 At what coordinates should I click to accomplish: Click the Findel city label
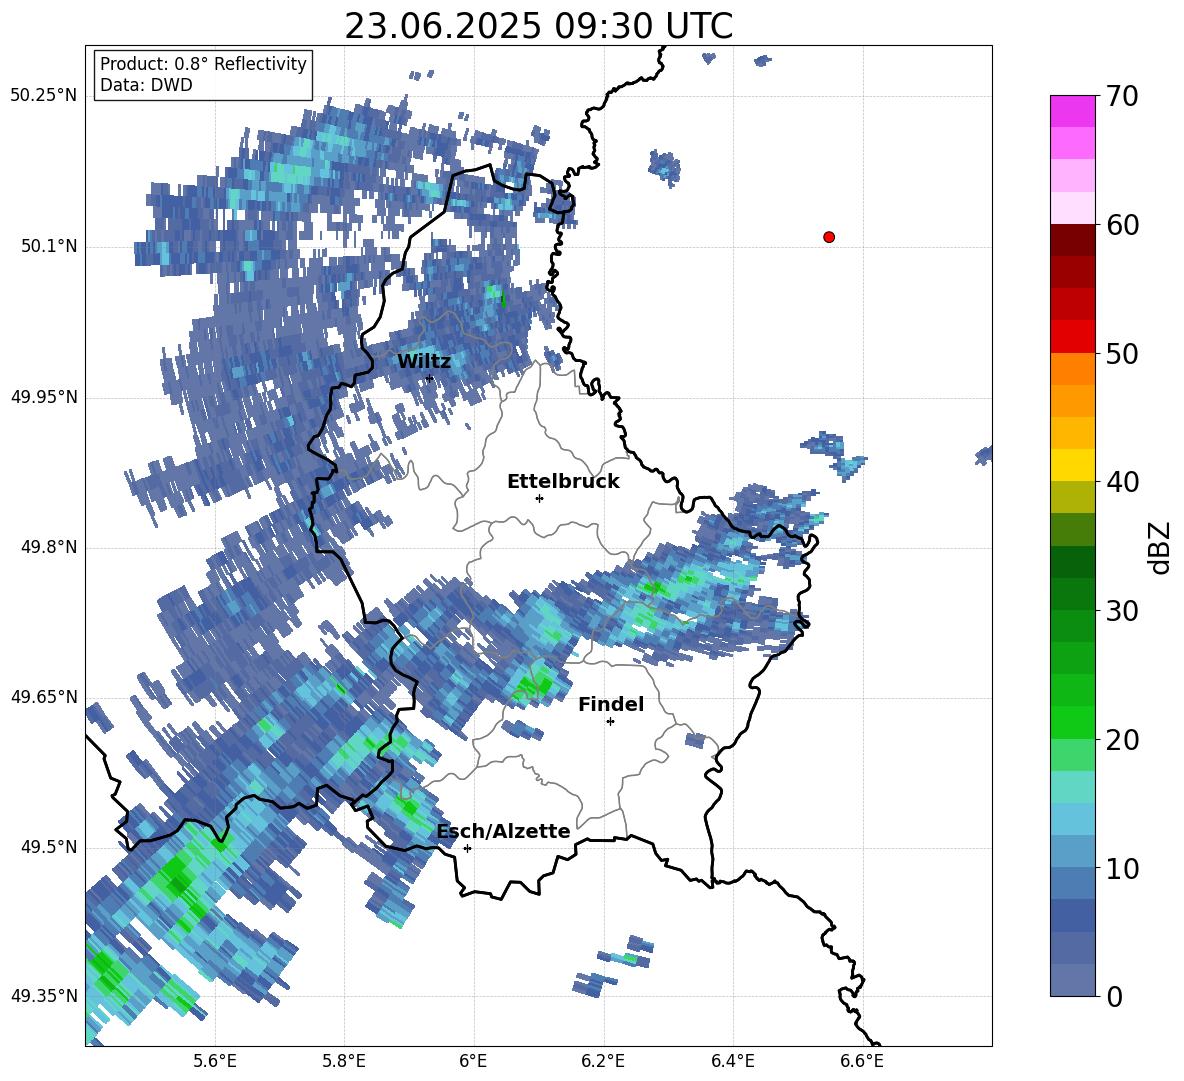611,704
